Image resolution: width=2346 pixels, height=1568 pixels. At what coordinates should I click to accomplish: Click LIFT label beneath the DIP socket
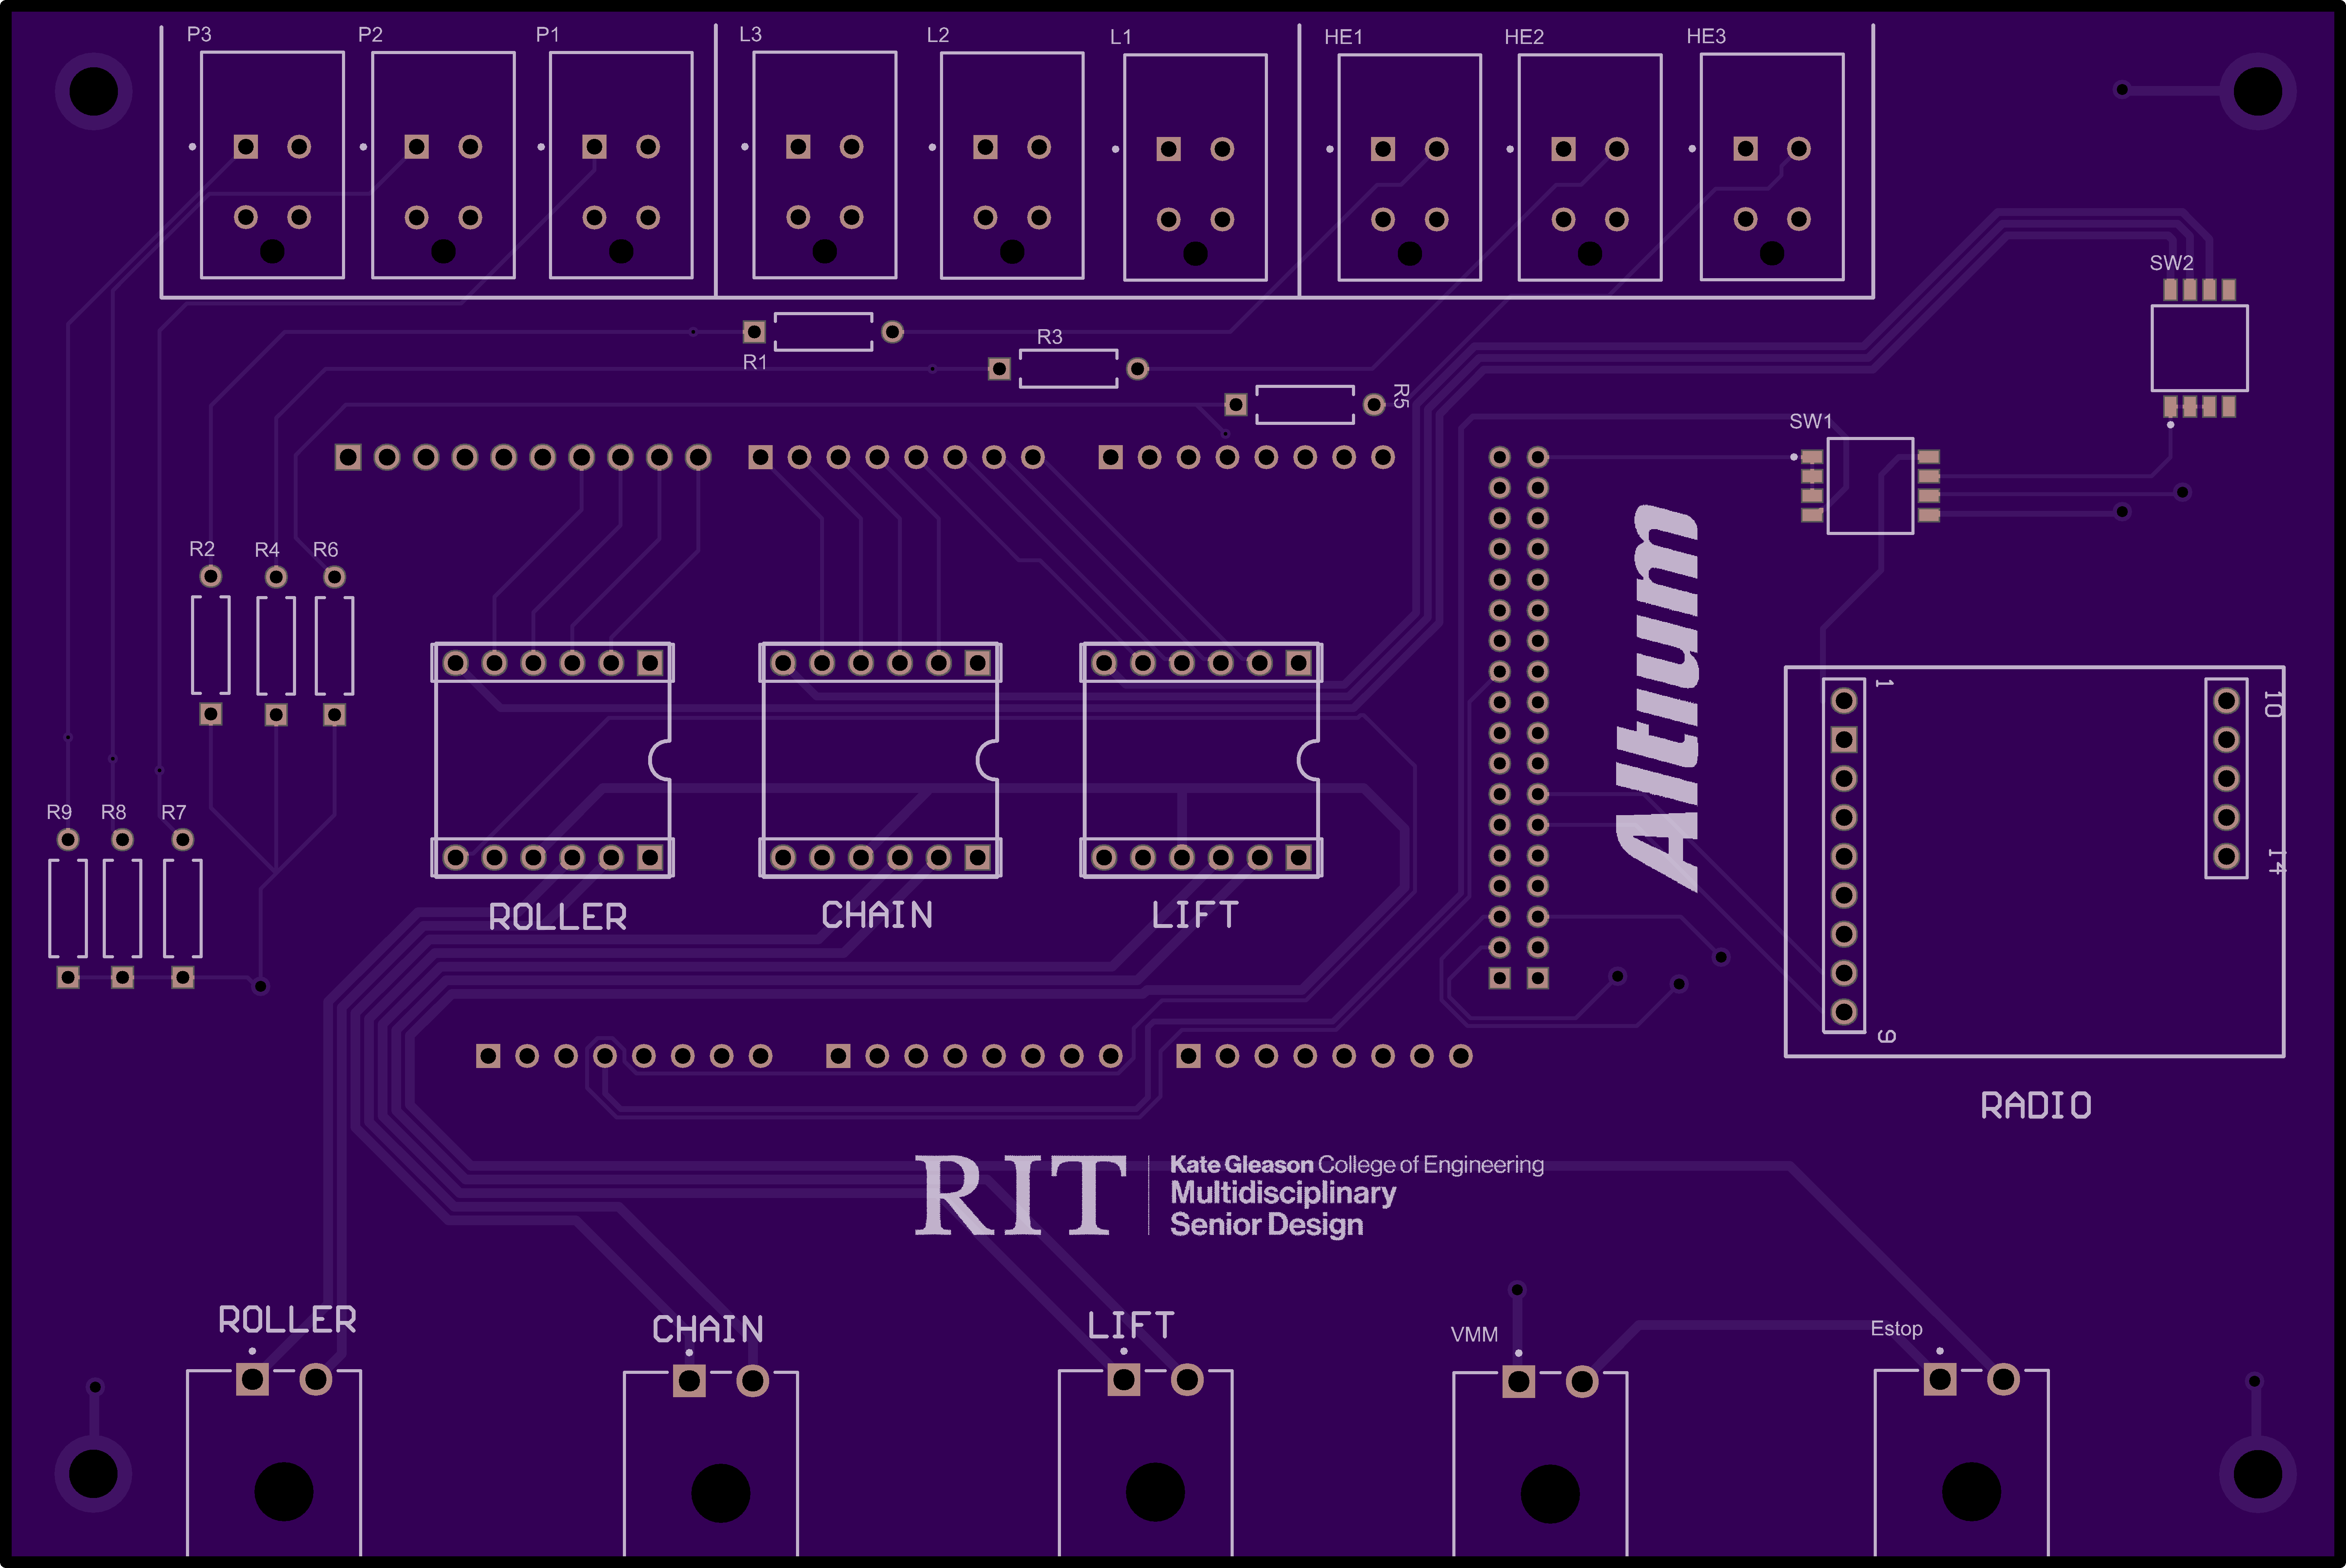pos(1195,915)
